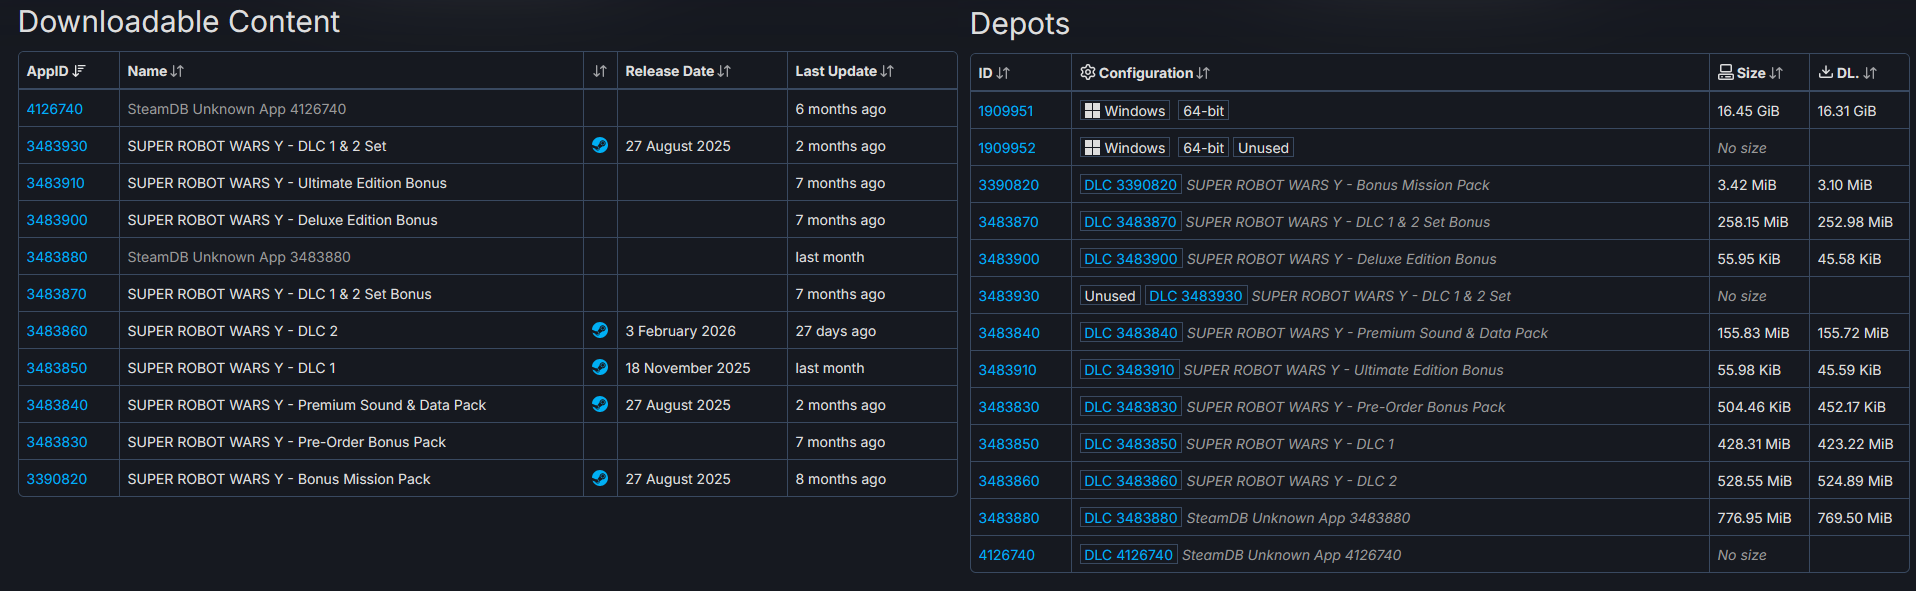Click Unused tag in depot 1909952 row

[x=1263, y=148]
